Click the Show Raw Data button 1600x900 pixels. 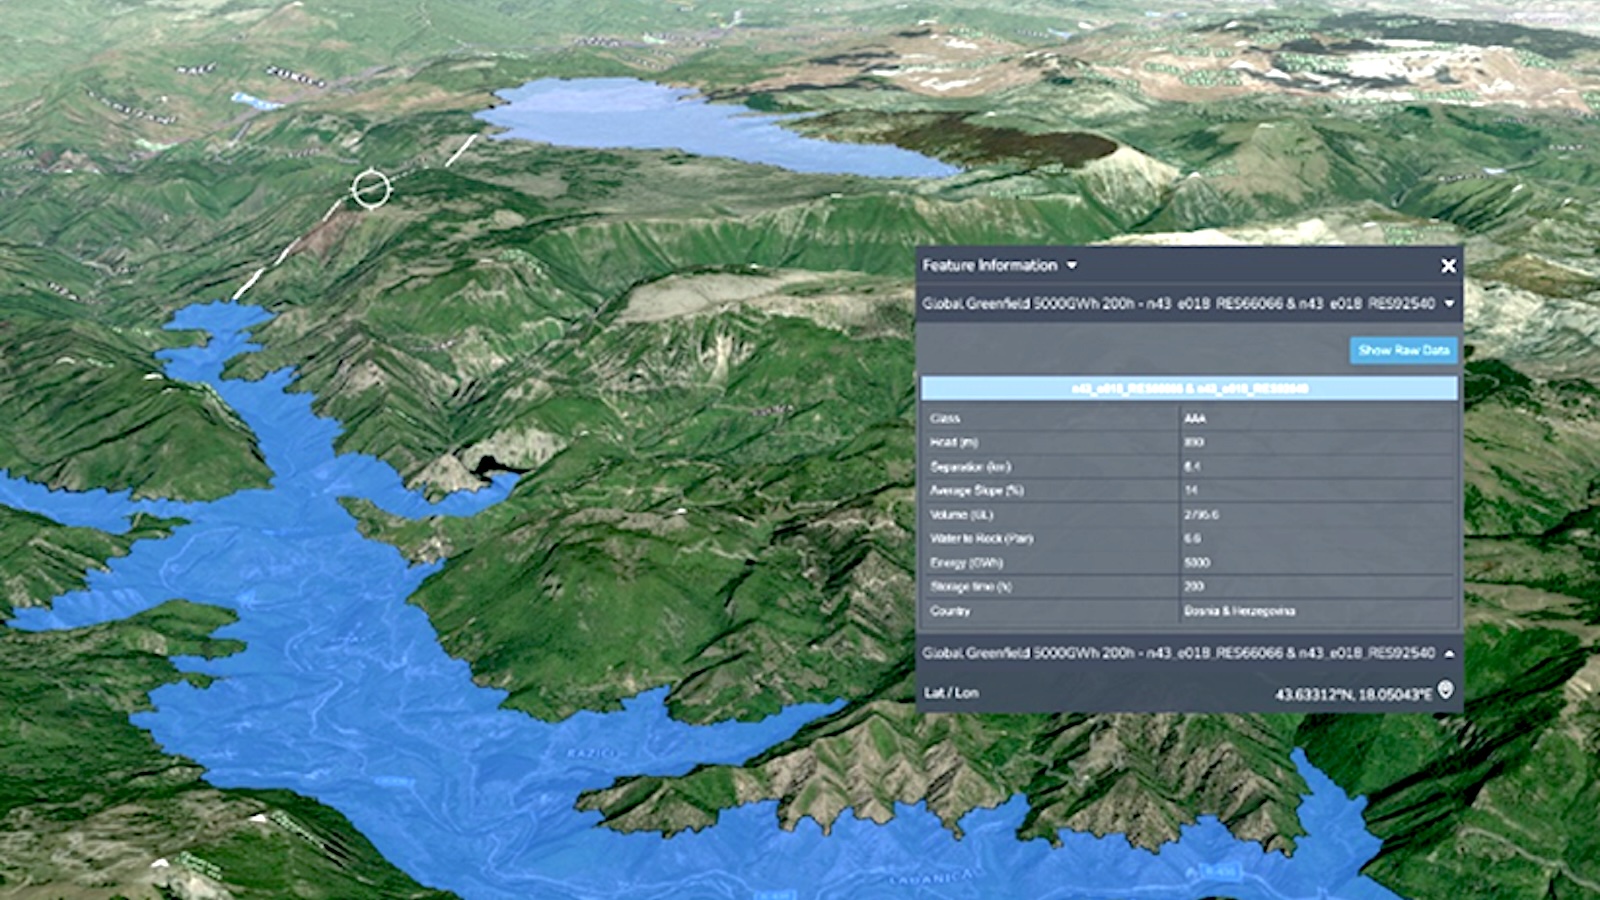click(x=1403, y=350)
